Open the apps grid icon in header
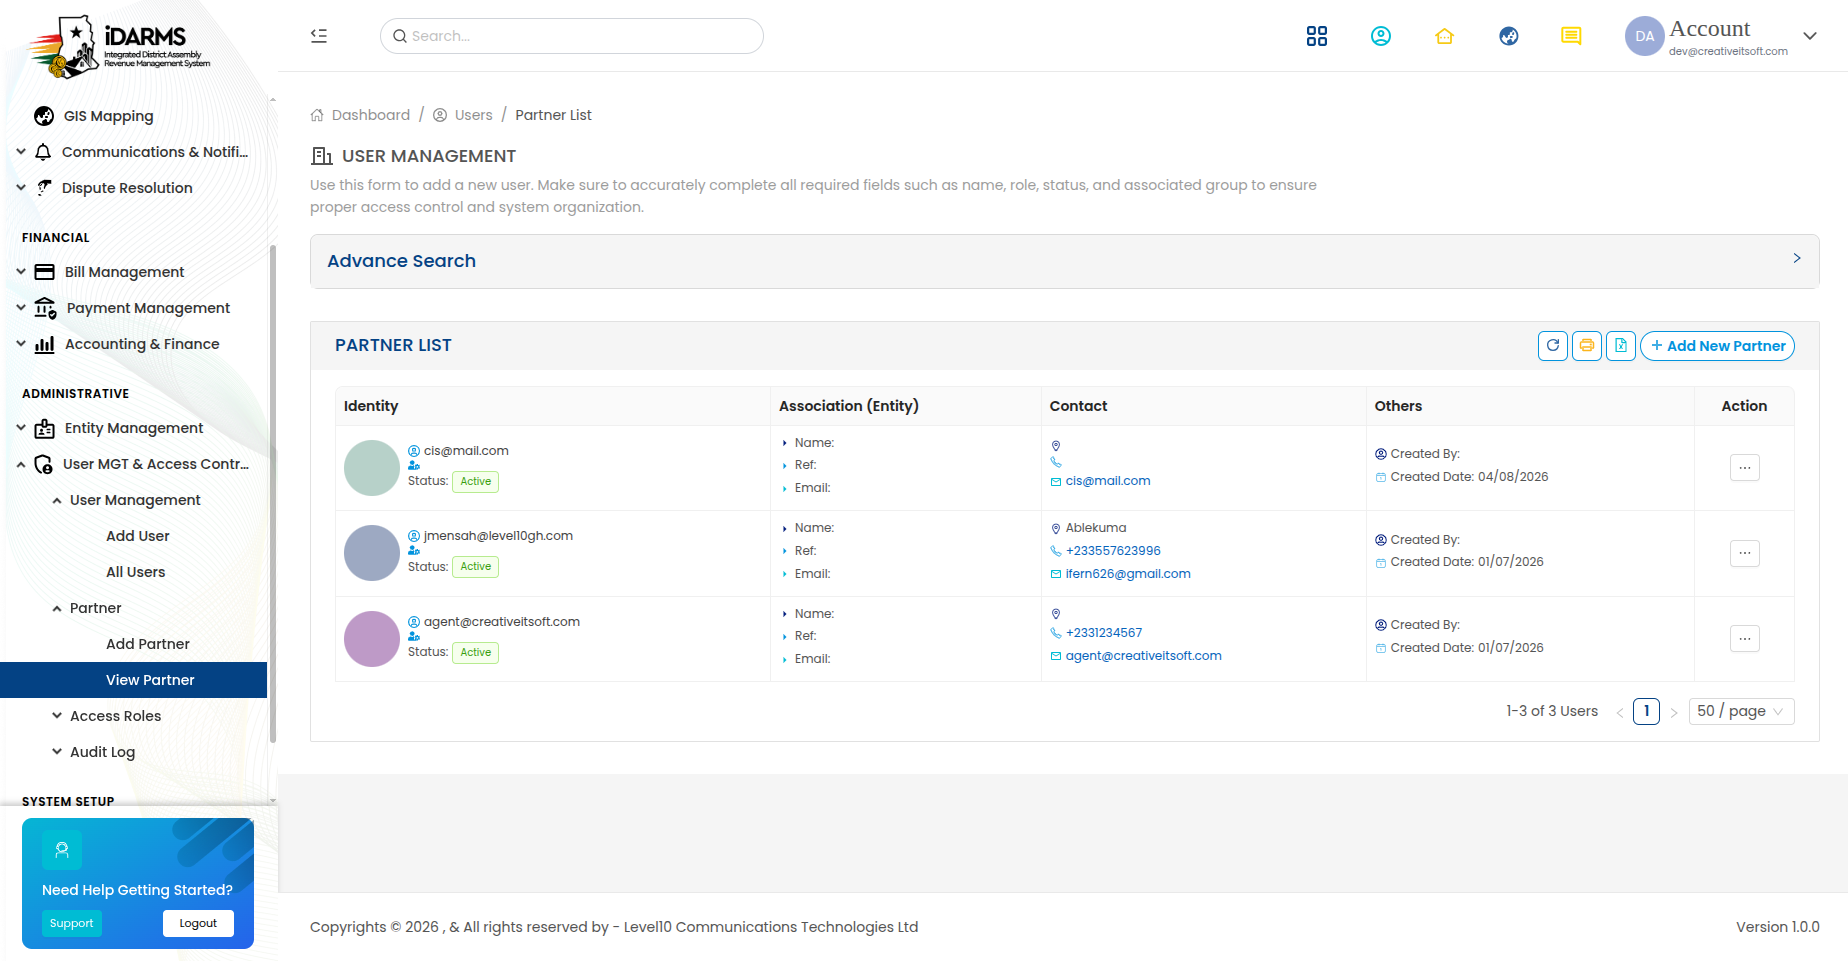This screenshot has height=961, width=1848. [x=1317, y=36]
